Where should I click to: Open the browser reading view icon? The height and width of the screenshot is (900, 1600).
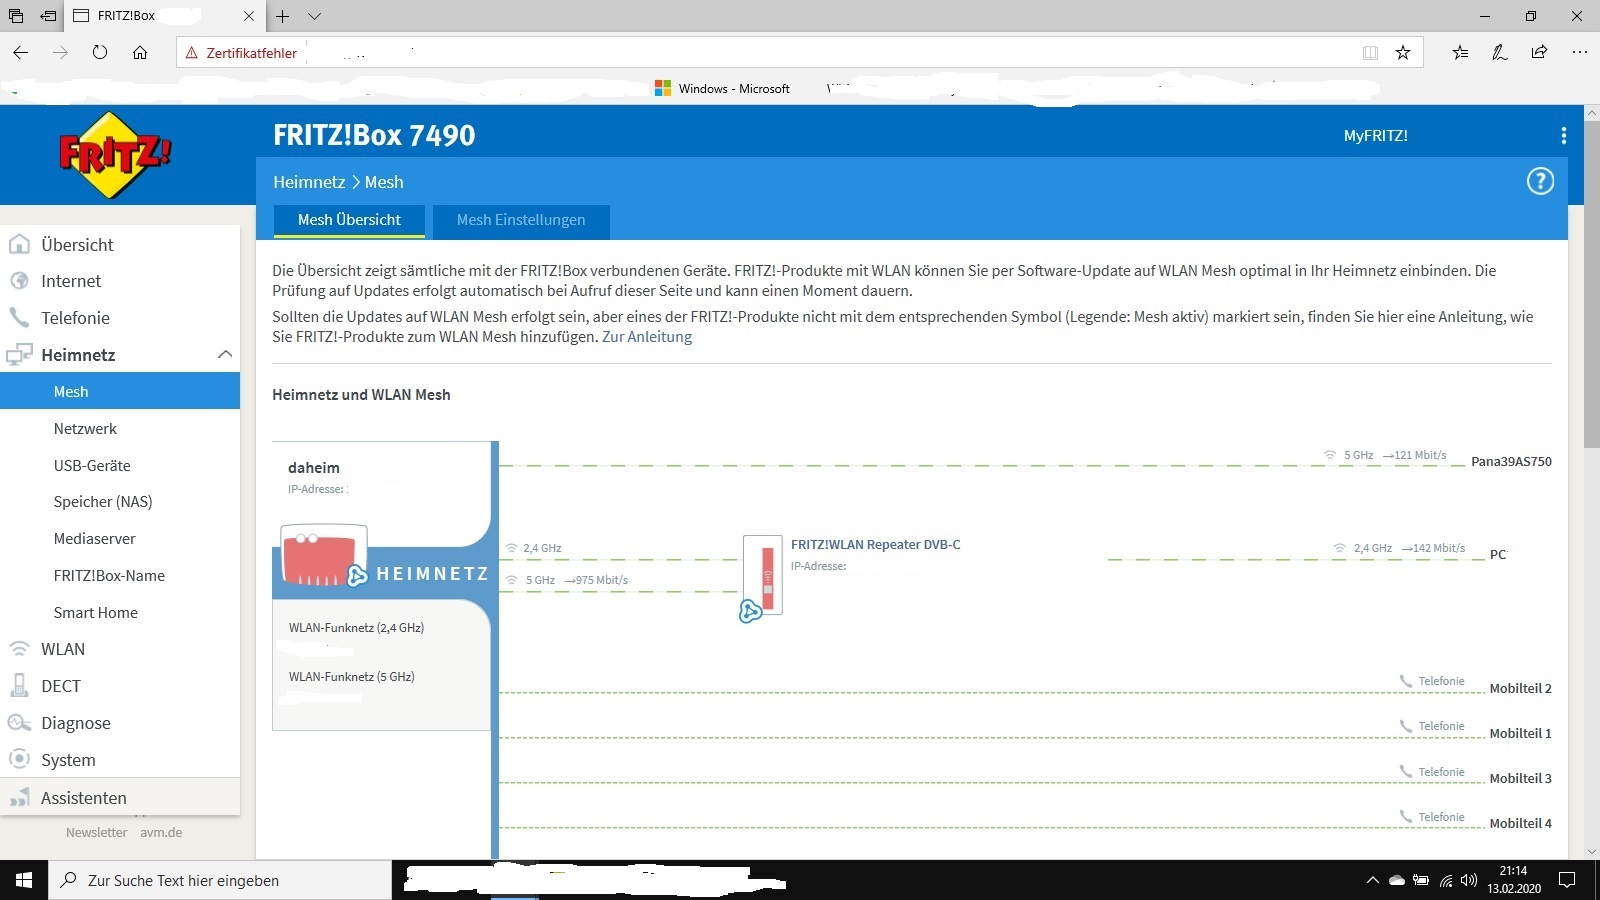click(x=1370, y=52)
